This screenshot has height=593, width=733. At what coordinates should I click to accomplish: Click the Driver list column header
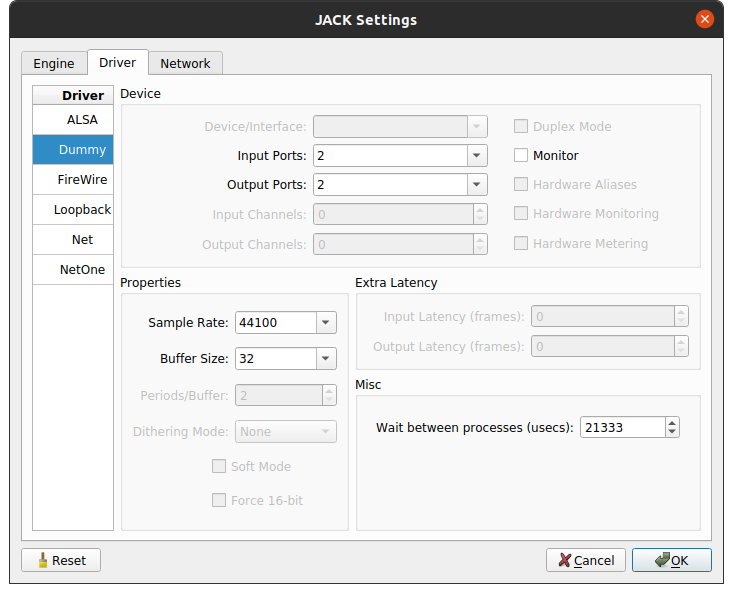point(73,95)
